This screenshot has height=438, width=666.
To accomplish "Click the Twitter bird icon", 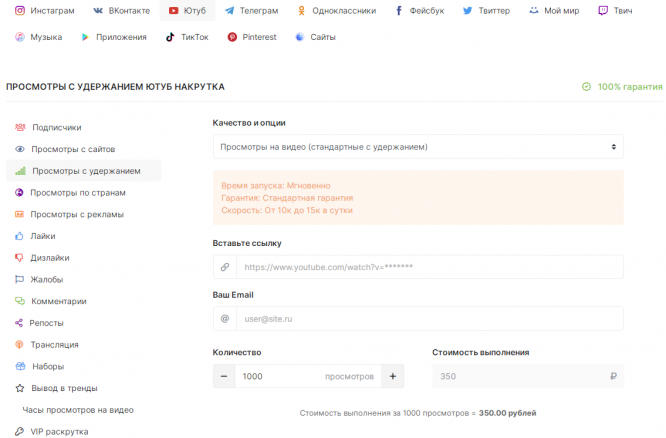I will point(468,10).
